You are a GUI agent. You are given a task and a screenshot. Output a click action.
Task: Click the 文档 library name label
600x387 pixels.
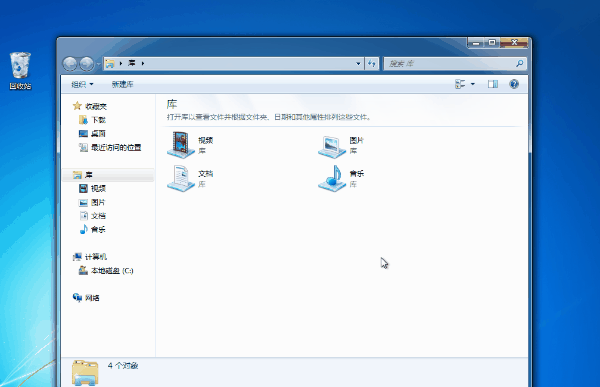[x=206, y=174]
